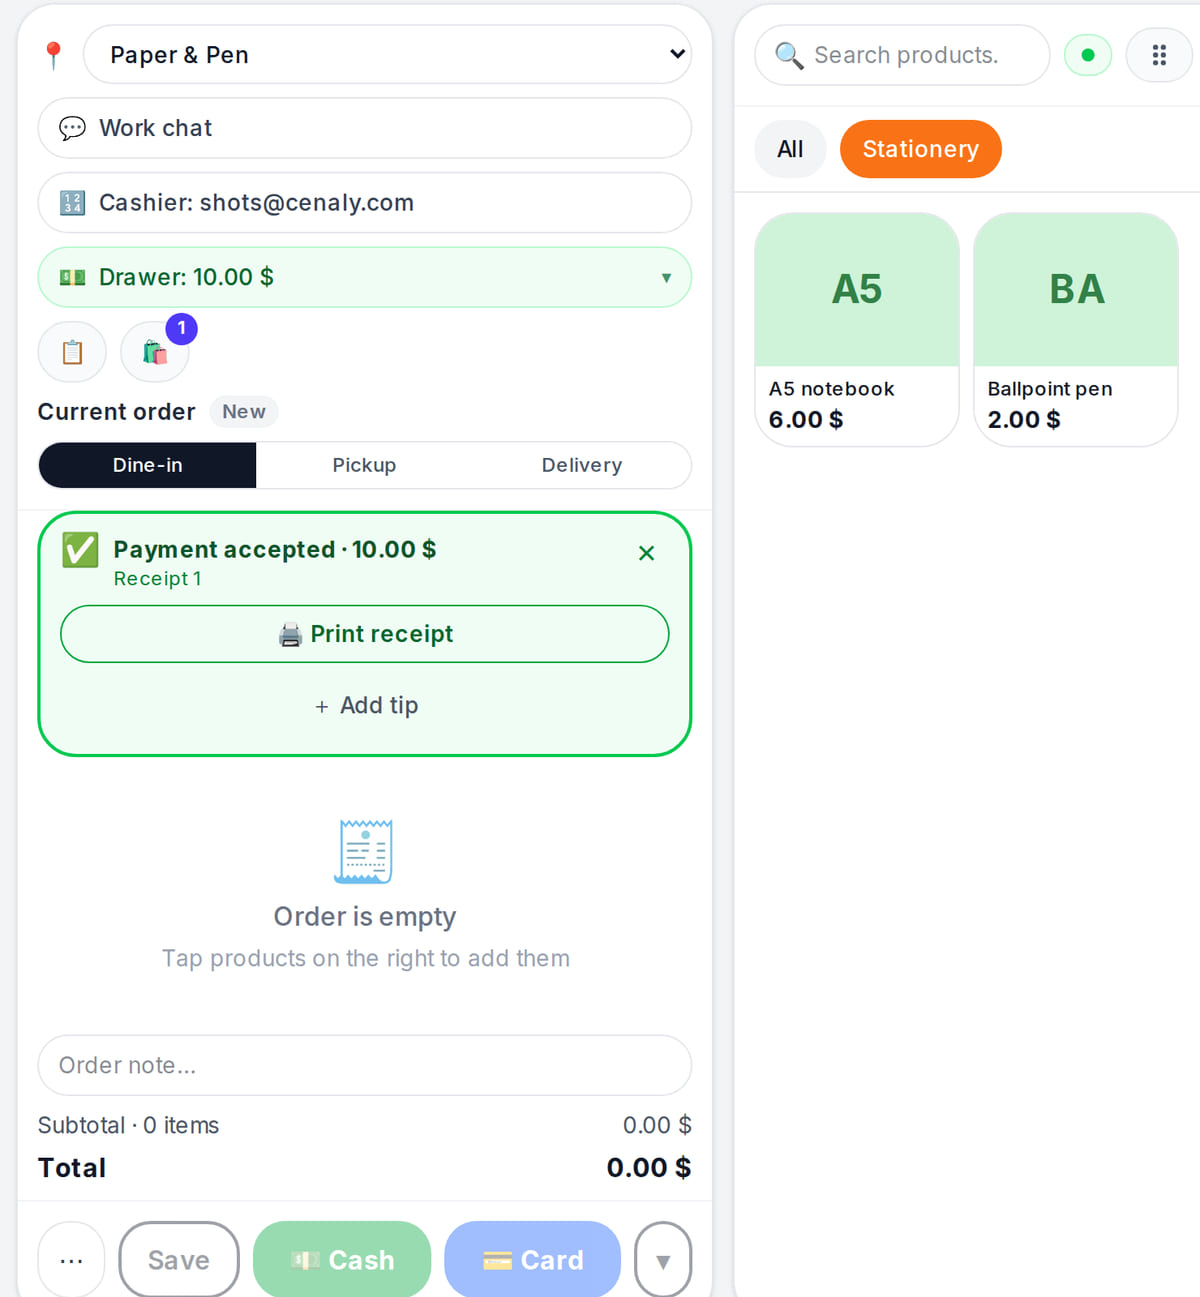Click the Cashier: shots@cenaly.com button
The height and width of the screenshot is (1297, 1200).
coord(365,203)
